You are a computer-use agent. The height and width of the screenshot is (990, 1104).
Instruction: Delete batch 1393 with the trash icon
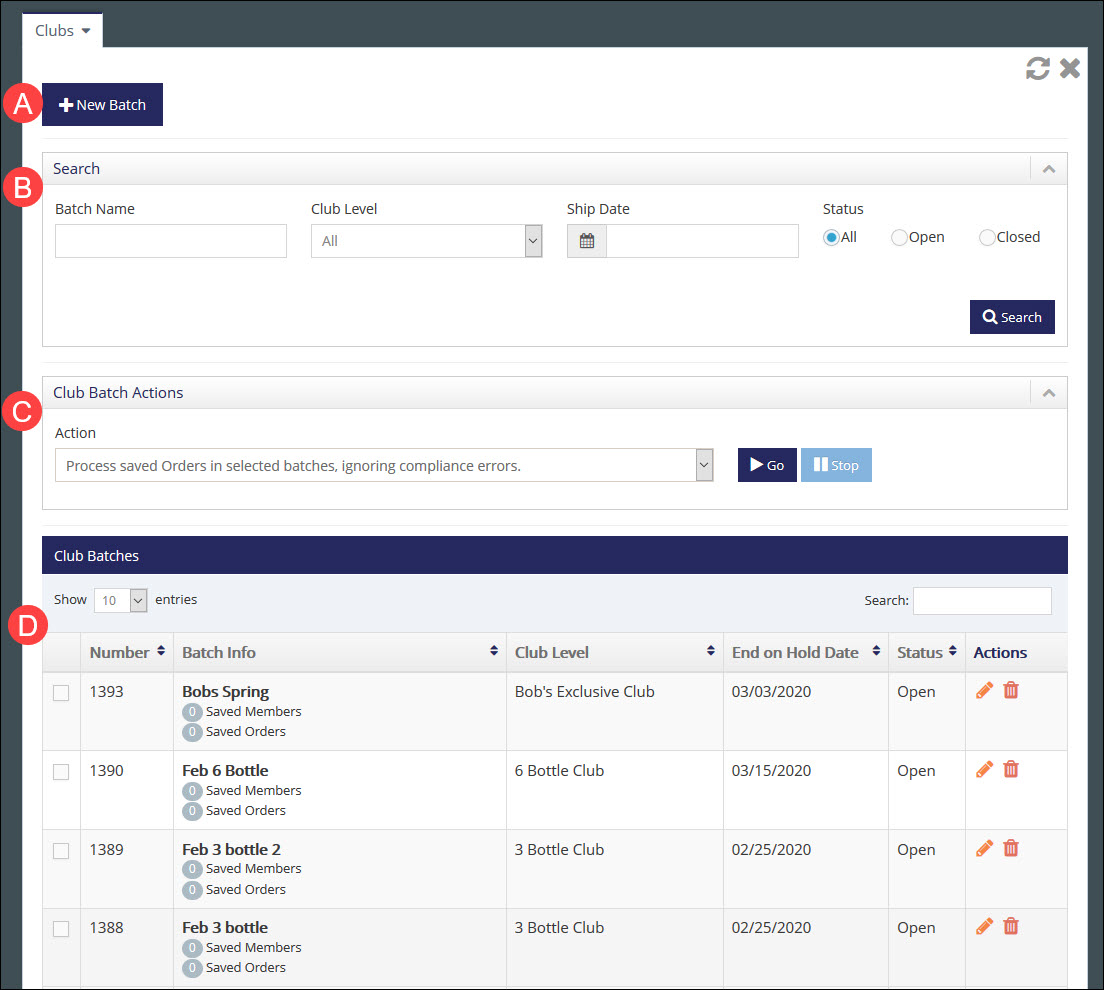pos(1010,690)
